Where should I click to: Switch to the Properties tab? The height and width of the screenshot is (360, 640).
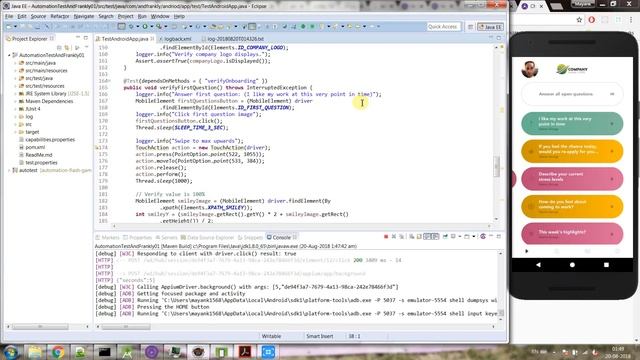[x=138, y=237]
